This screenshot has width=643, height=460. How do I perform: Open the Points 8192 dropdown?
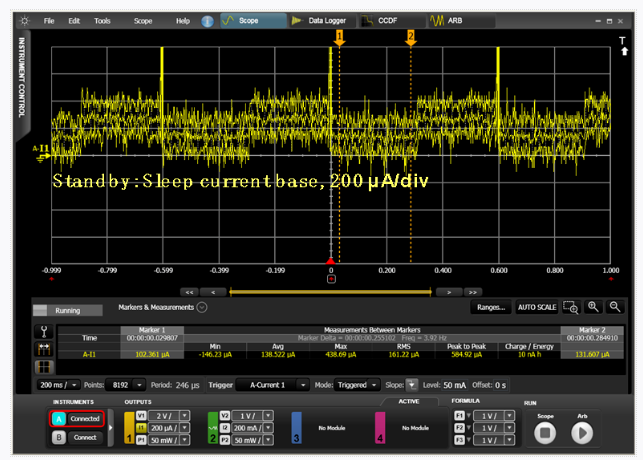pyautogui.click(x=125, y=385)
